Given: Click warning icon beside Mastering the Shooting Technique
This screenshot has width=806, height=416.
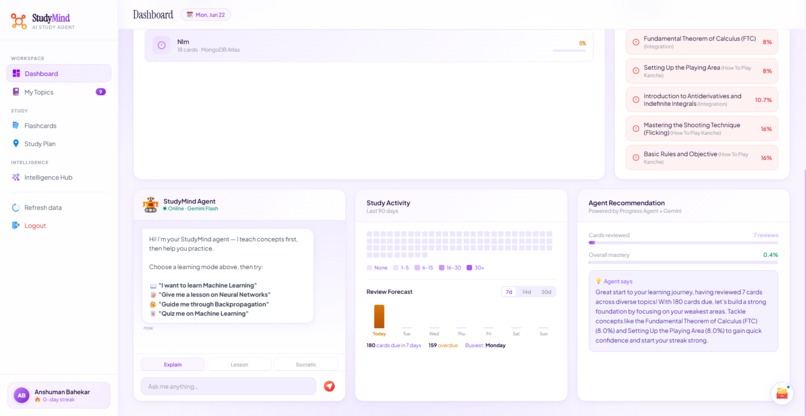Looking at the screenshot, I should pyautogui.click(x=635, y=129).
